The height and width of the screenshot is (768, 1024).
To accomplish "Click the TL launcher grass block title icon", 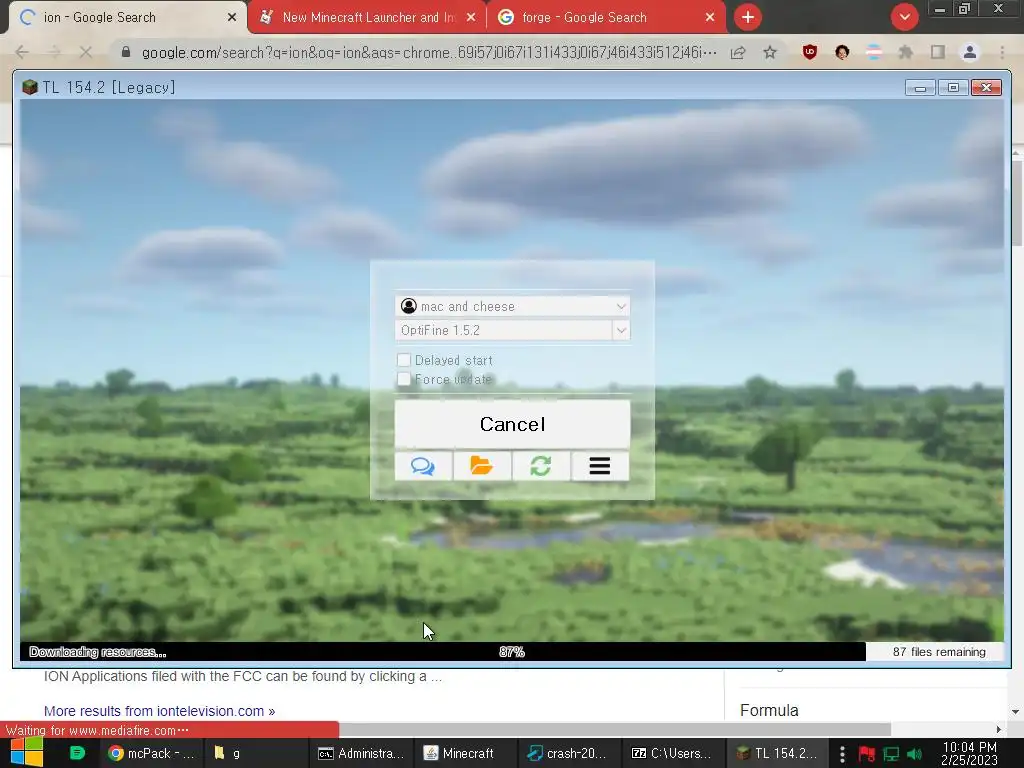I will [x=29, y=87].
